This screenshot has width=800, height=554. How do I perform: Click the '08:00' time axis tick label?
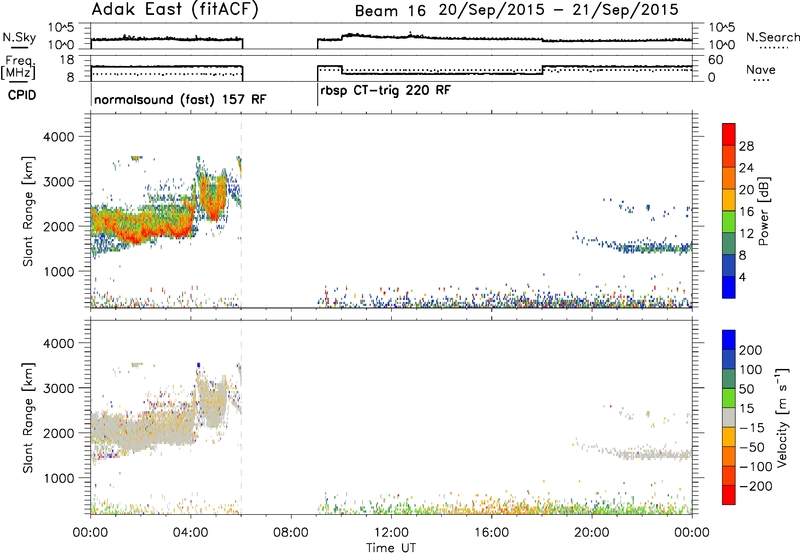click(291, 533)
